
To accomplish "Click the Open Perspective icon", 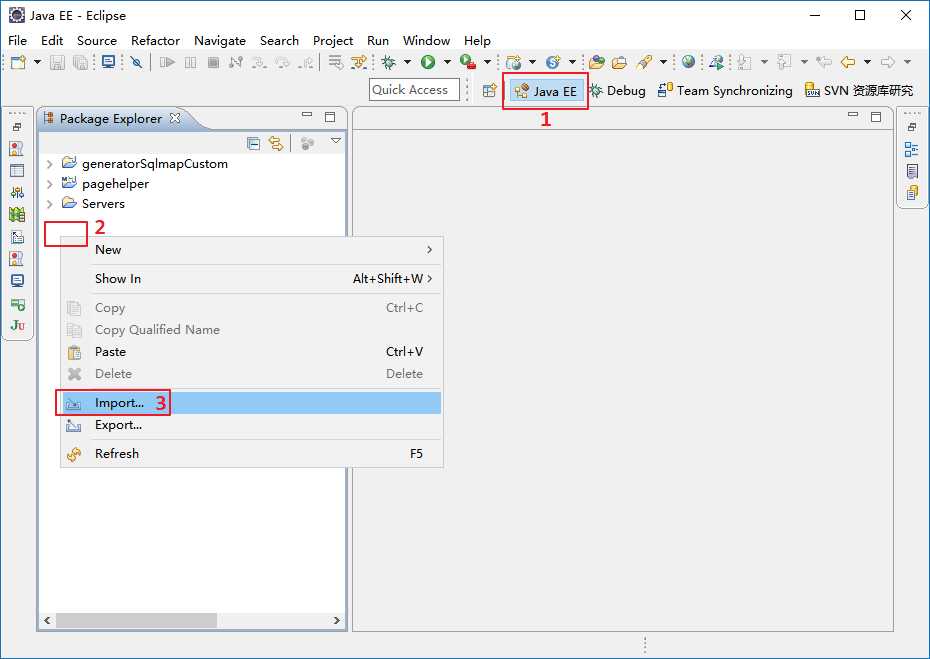I will pos(489,91).
